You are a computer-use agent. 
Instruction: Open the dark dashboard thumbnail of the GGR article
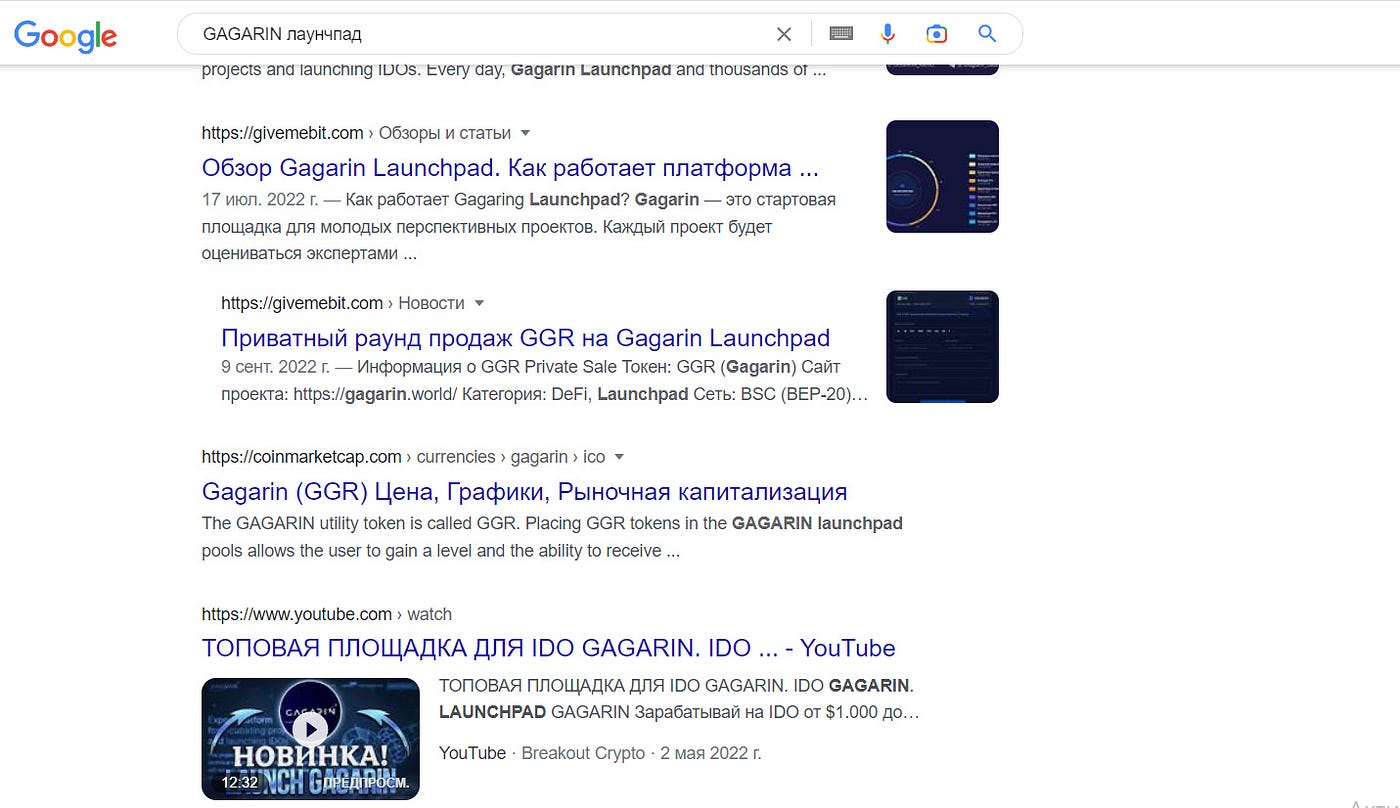coord(941,346)
